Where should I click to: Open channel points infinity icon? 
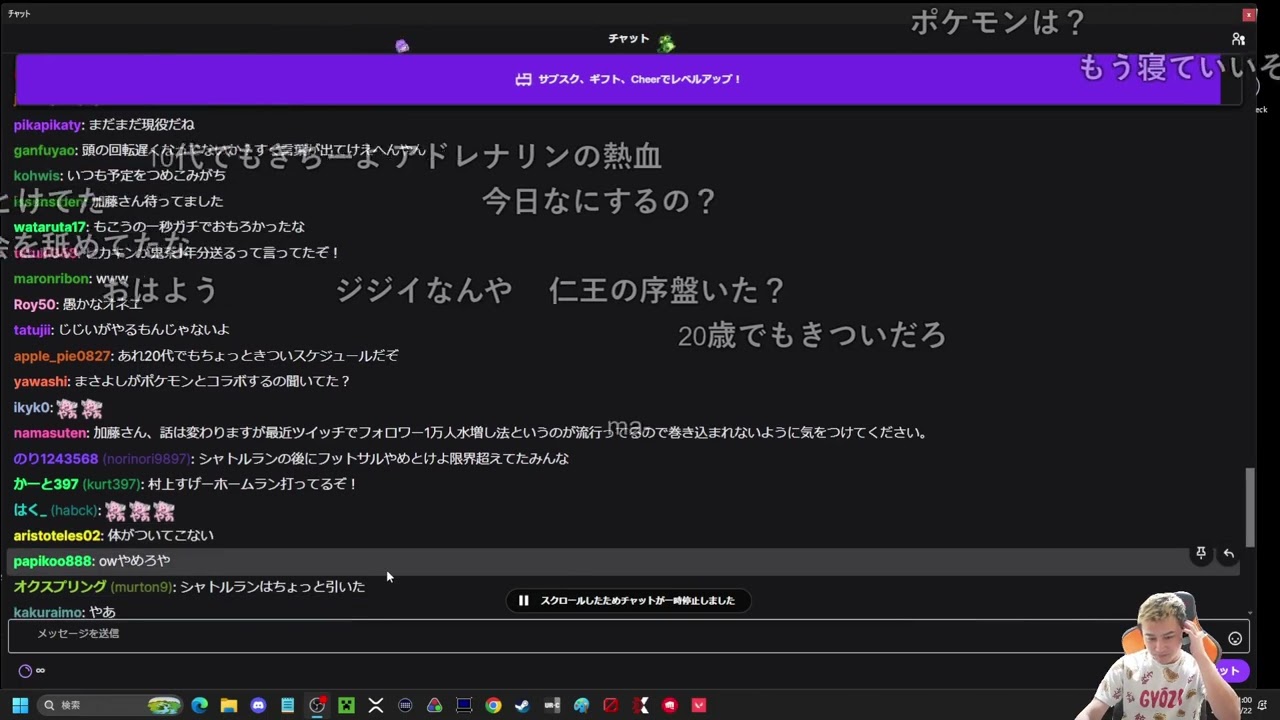[33, 670]
